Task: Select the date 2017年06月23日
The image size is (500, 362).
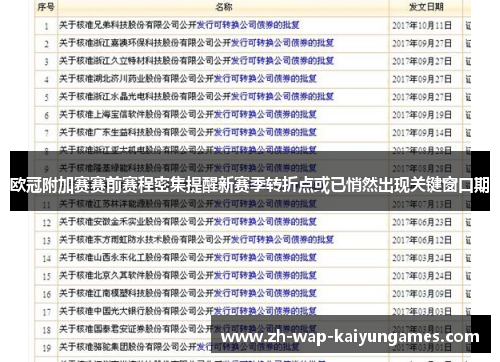Action: (422, 222)
